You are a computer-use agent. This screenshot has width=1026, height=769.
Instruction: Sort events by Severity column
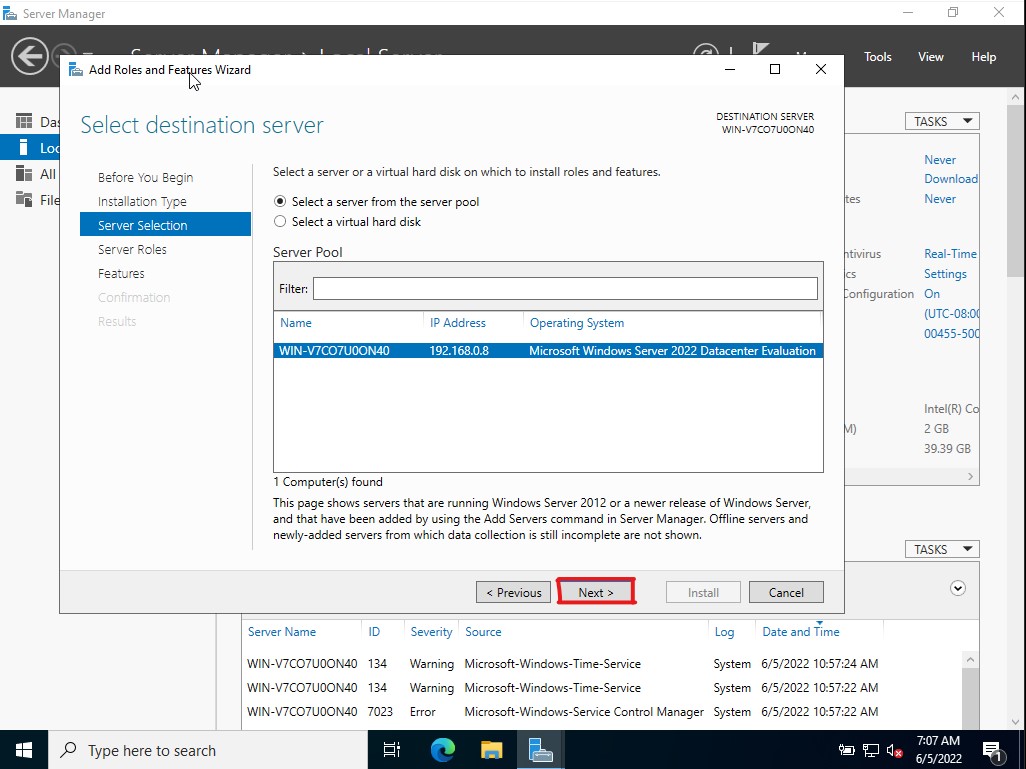431,632
